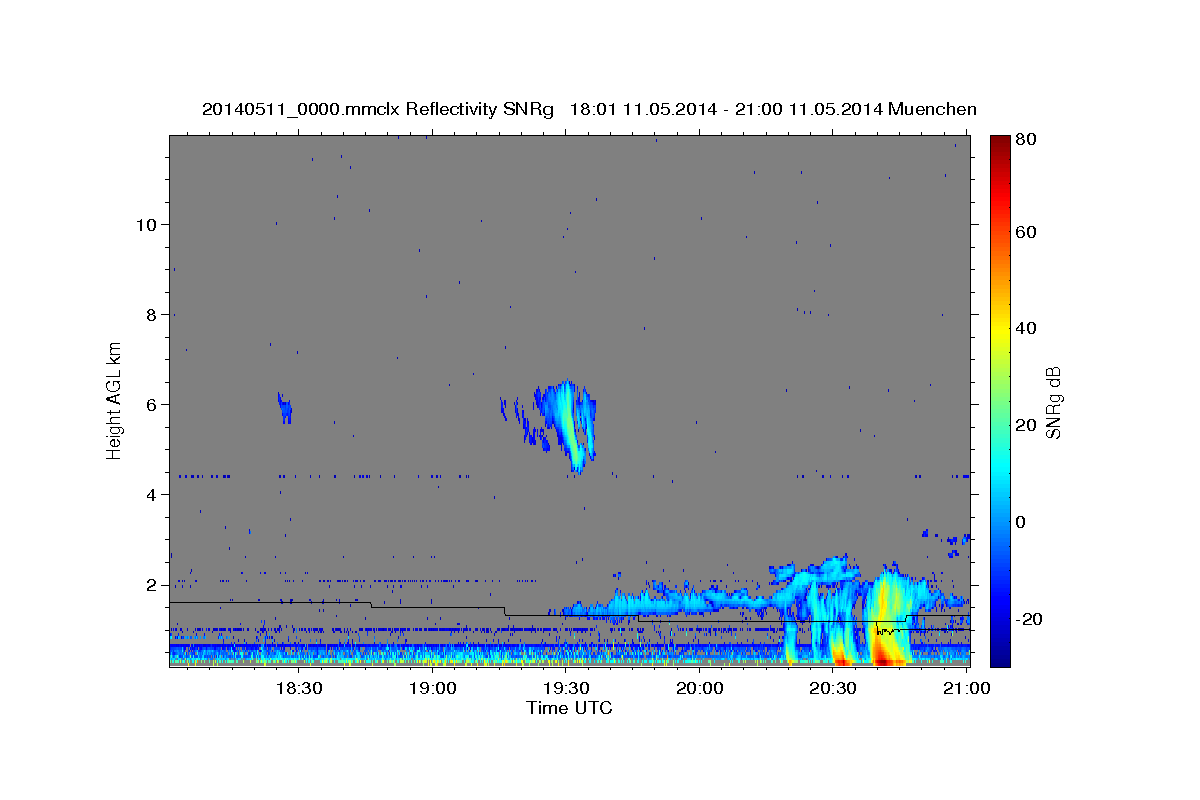Click the 19:30 time tick label

tap(565, 688)
